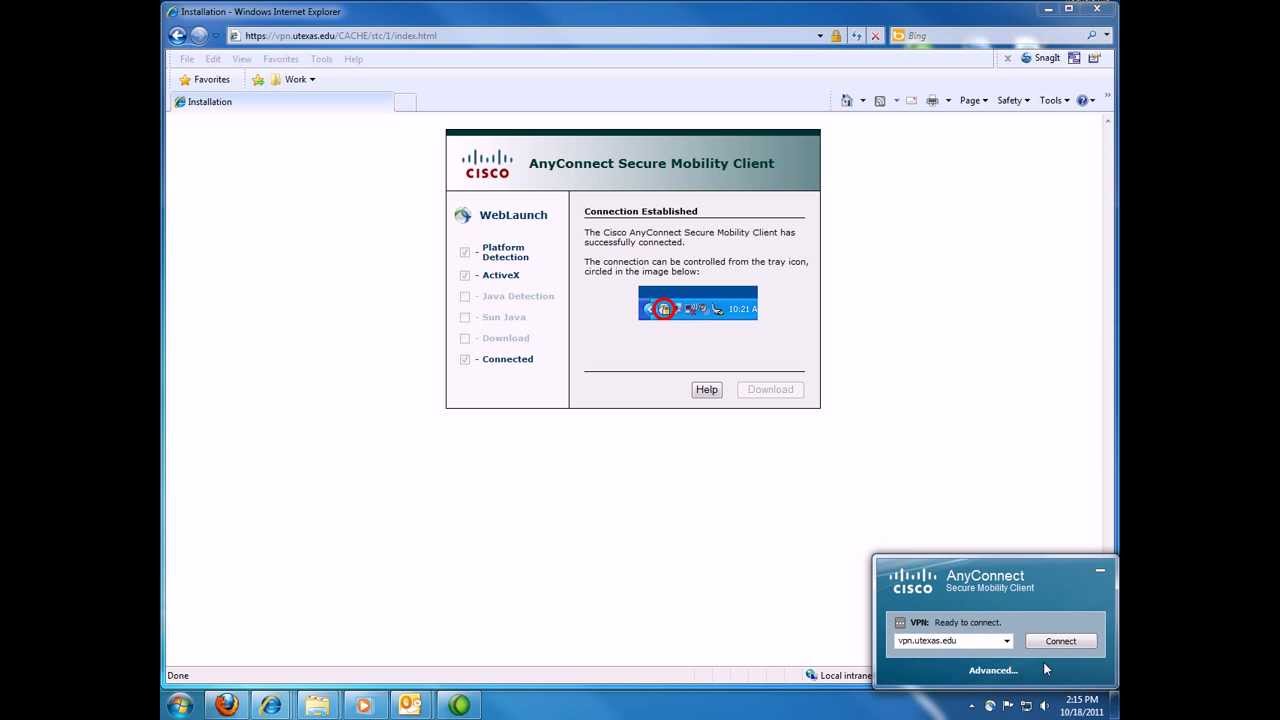Screen dimensions: 1280x720
Task: Open Outlook from the taskbar
Action: pos(410,705)
